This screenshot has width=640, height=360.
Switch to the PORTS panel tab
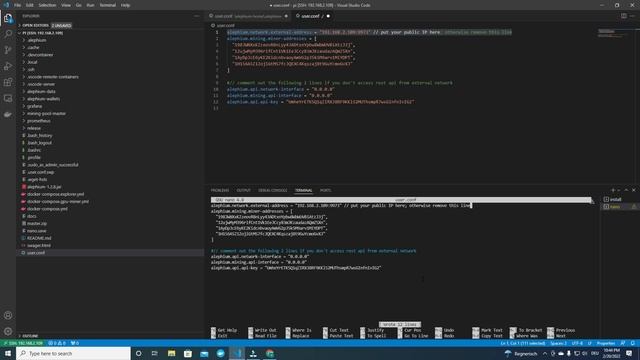pyautogui.click(x=325, y=190)
